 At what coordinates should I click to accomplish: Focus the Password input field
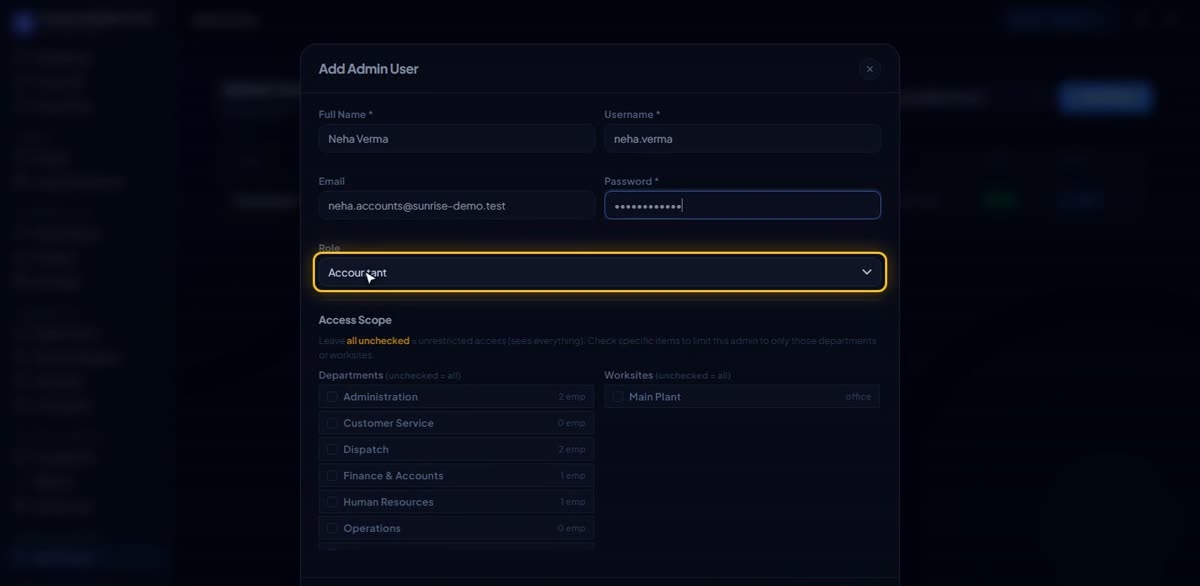coord(742,205)
